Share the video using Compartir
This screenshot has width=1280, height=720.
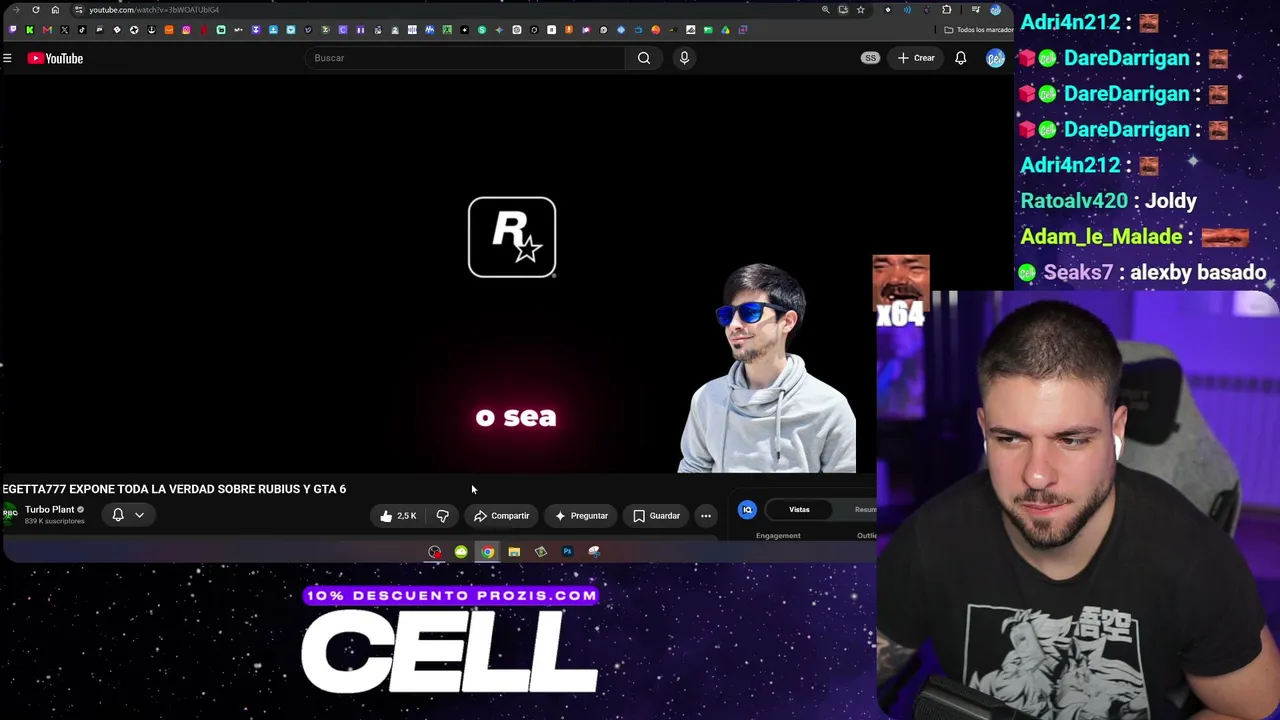[502, 516]
